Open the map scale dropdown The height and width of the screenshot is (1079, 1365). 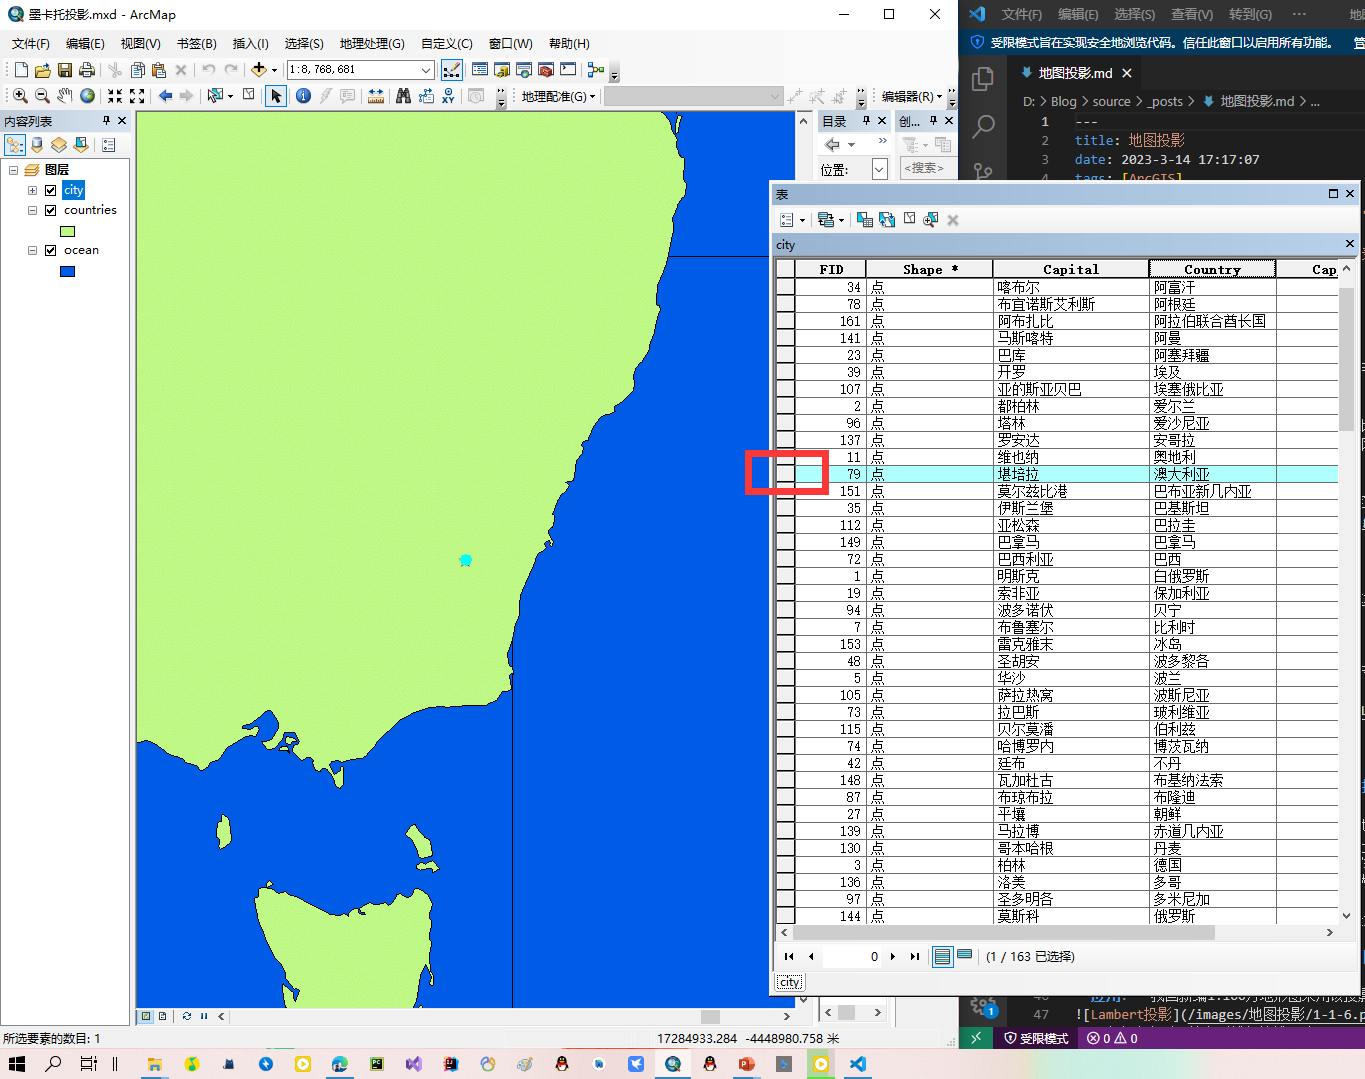(426, 70)
